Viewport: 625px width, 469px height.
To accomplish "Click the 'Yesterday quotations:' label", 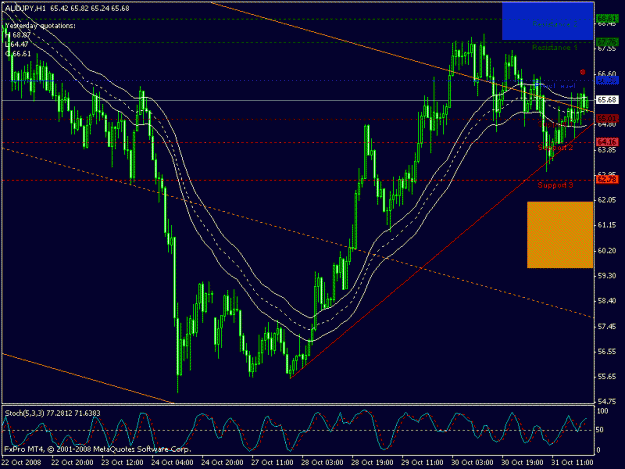I will pos(40,26).
